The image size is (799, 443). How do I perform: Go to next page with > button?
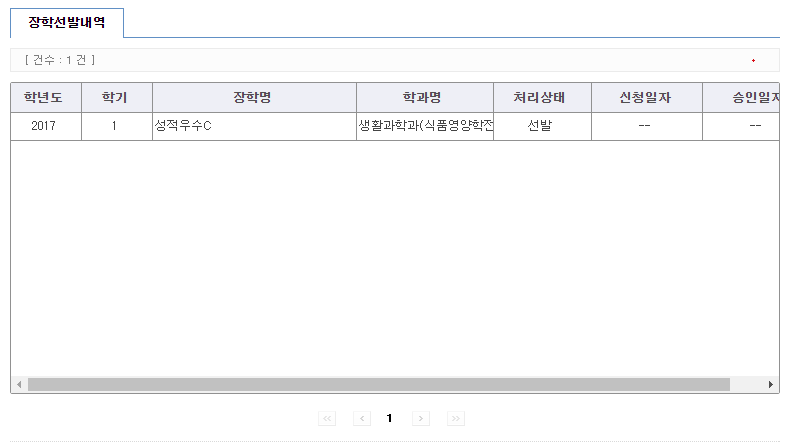(421, 419)
